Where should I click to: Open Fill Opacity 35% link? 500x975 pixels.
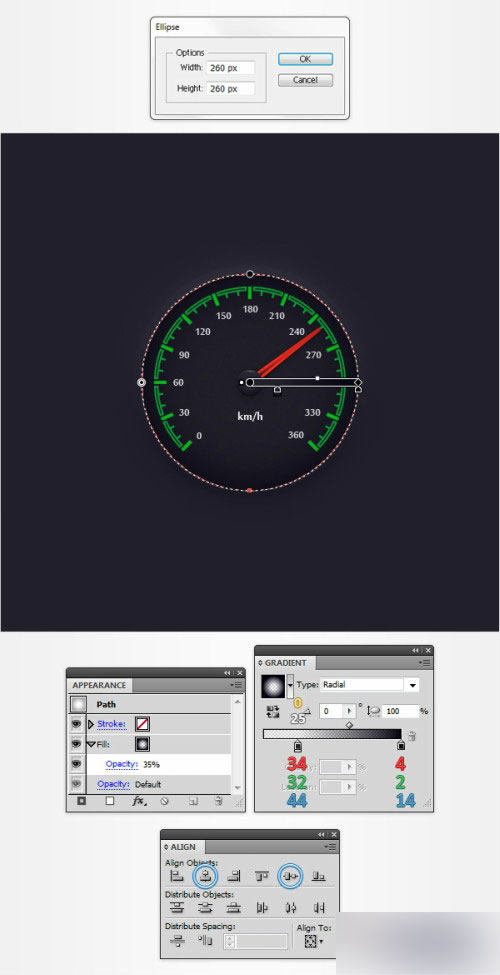(x=121, y=764)
